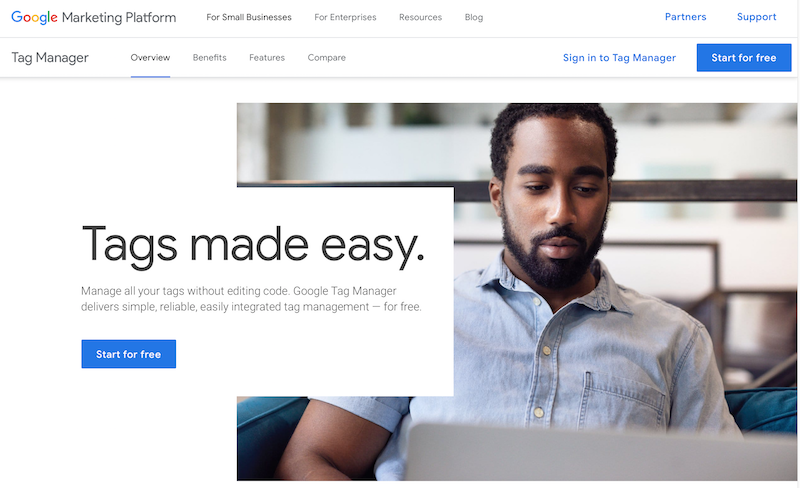Click the Manage all your tags paragraph
The image size is (800, 488).
pos(251,299)
